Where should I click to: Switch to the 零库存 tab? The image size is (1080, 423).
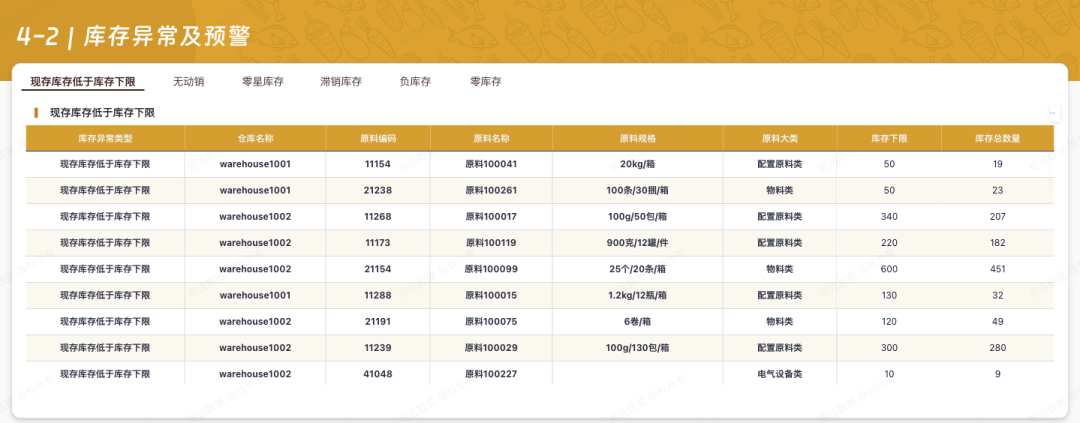click(486, 82)
